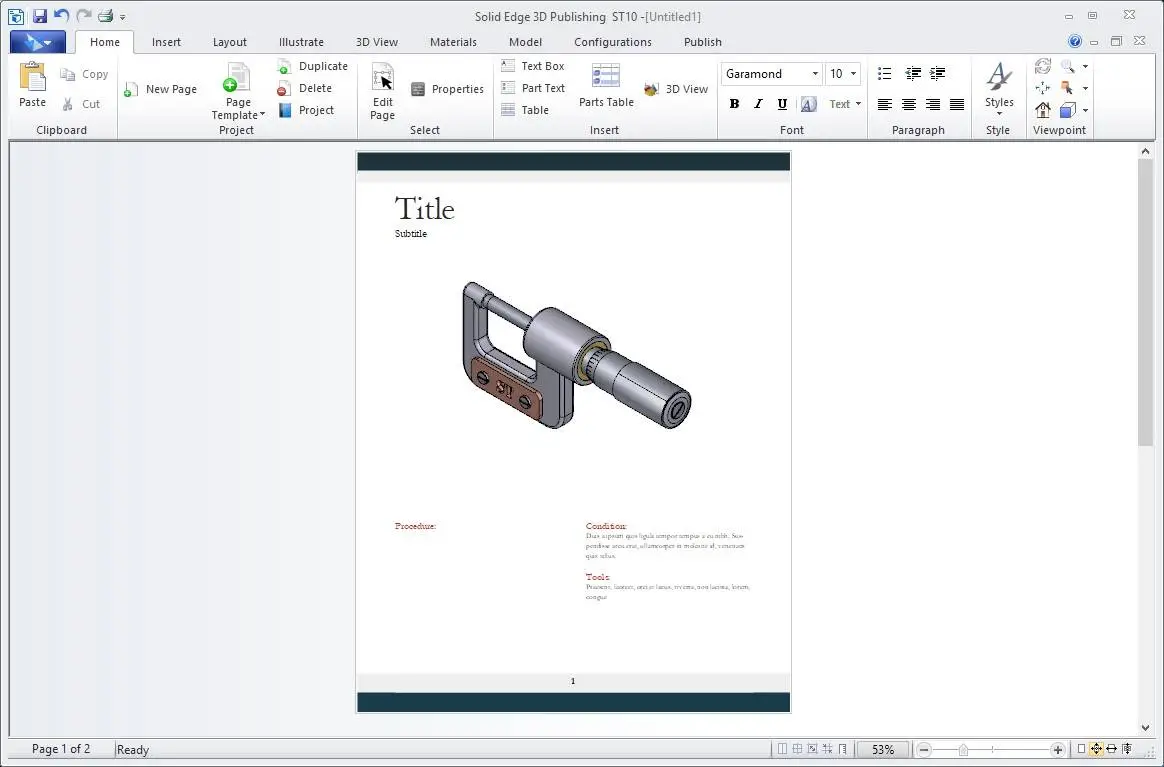
Task: Open the Properties panel
Action: [x=447, y=89]
